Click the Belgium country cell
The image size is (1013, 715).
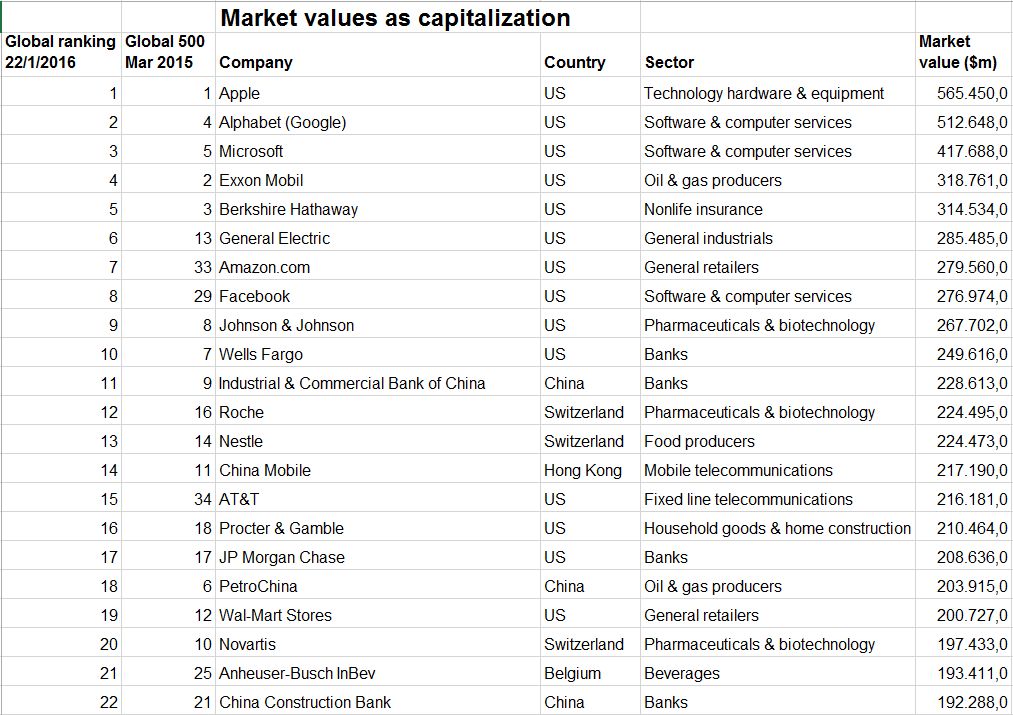click(x=590, y=673)
